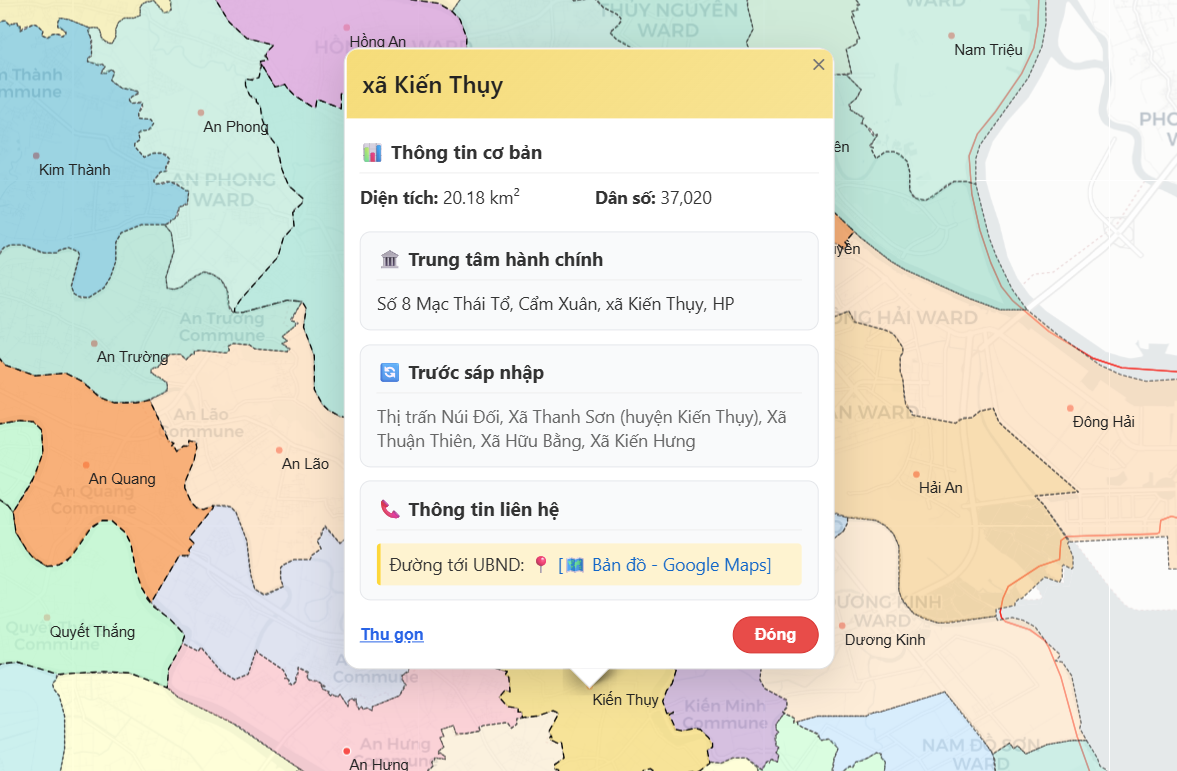
Task: Click the refresh icon beside Trước sáp nhập
Action: 390,373
